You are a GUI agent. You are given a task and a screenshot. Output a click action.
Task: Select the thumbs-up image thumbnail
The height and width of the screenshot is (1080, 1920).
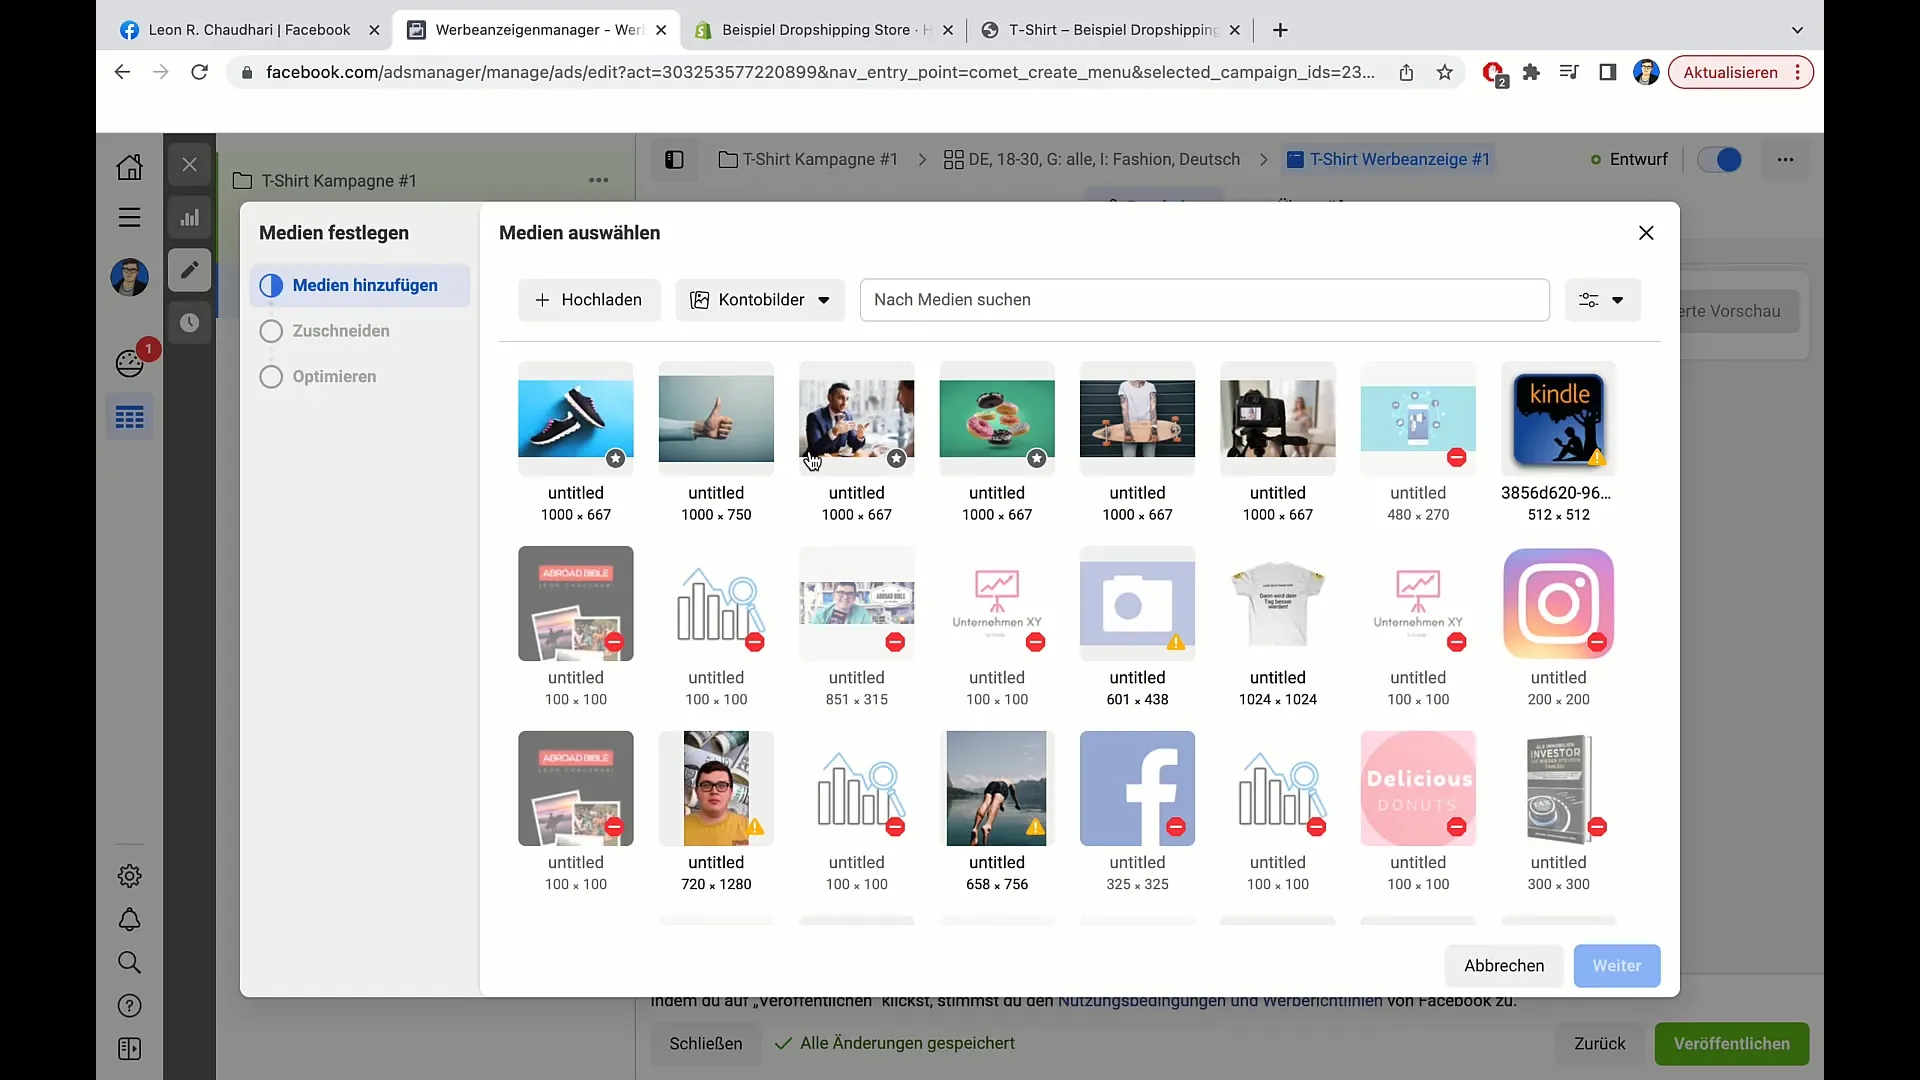(x=715, y=419)
